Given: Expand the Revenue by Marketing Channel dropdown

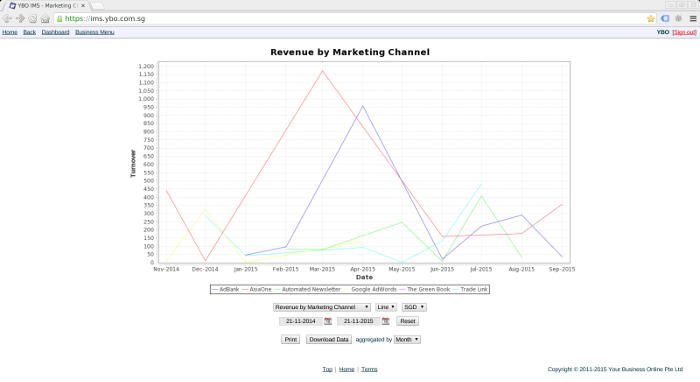Looking at the screenshot, I should coord(321,307).
